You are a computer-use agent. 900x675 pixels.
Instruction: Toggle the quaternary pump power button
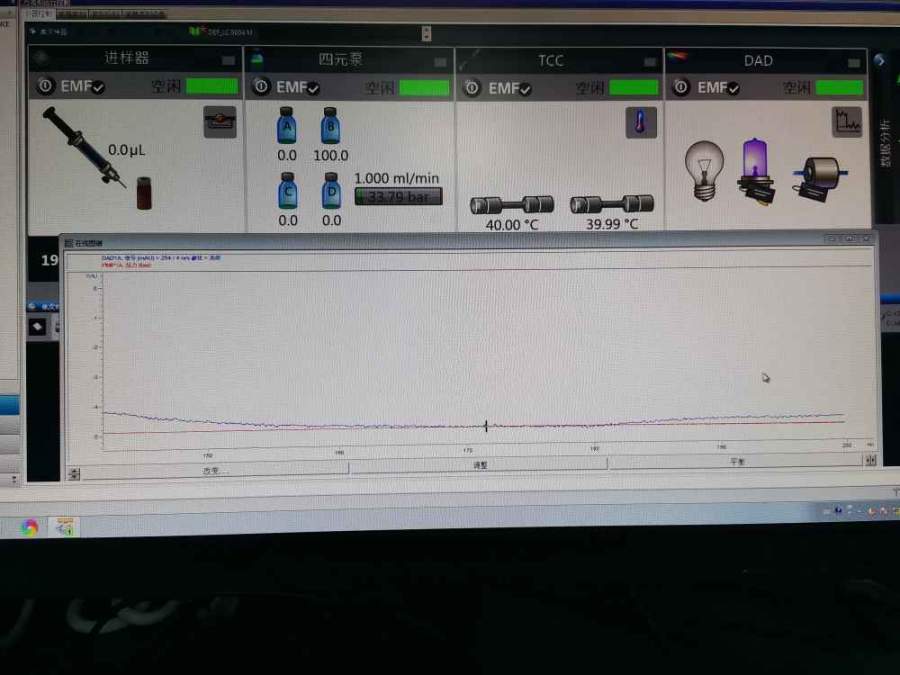click(x=261, y=87)
